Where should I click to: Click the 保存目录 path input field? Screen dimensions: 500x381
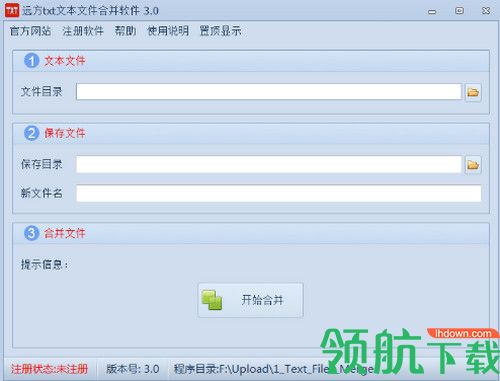pos(269,164)
